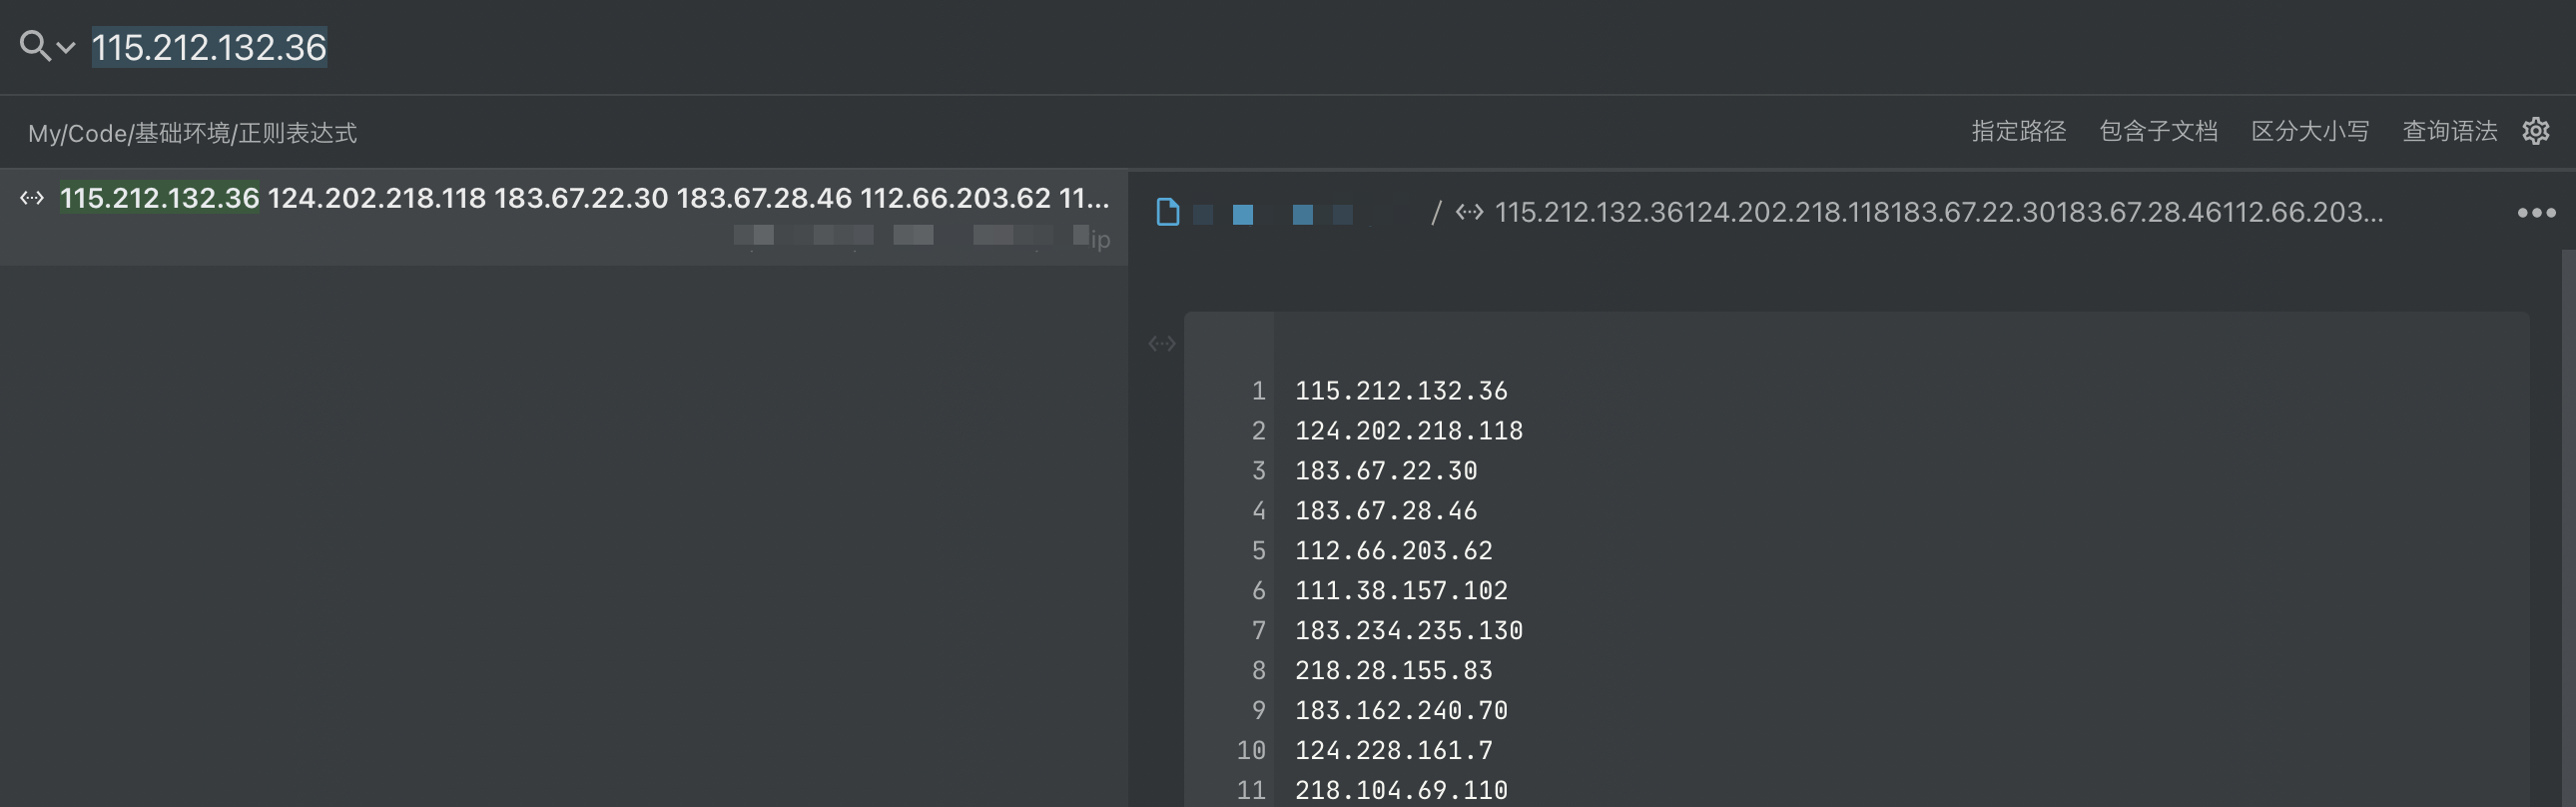Viewport: 2576px width, 807px height.
Task: Open the search result starting with 115.212.132.36
Action: 564,217
